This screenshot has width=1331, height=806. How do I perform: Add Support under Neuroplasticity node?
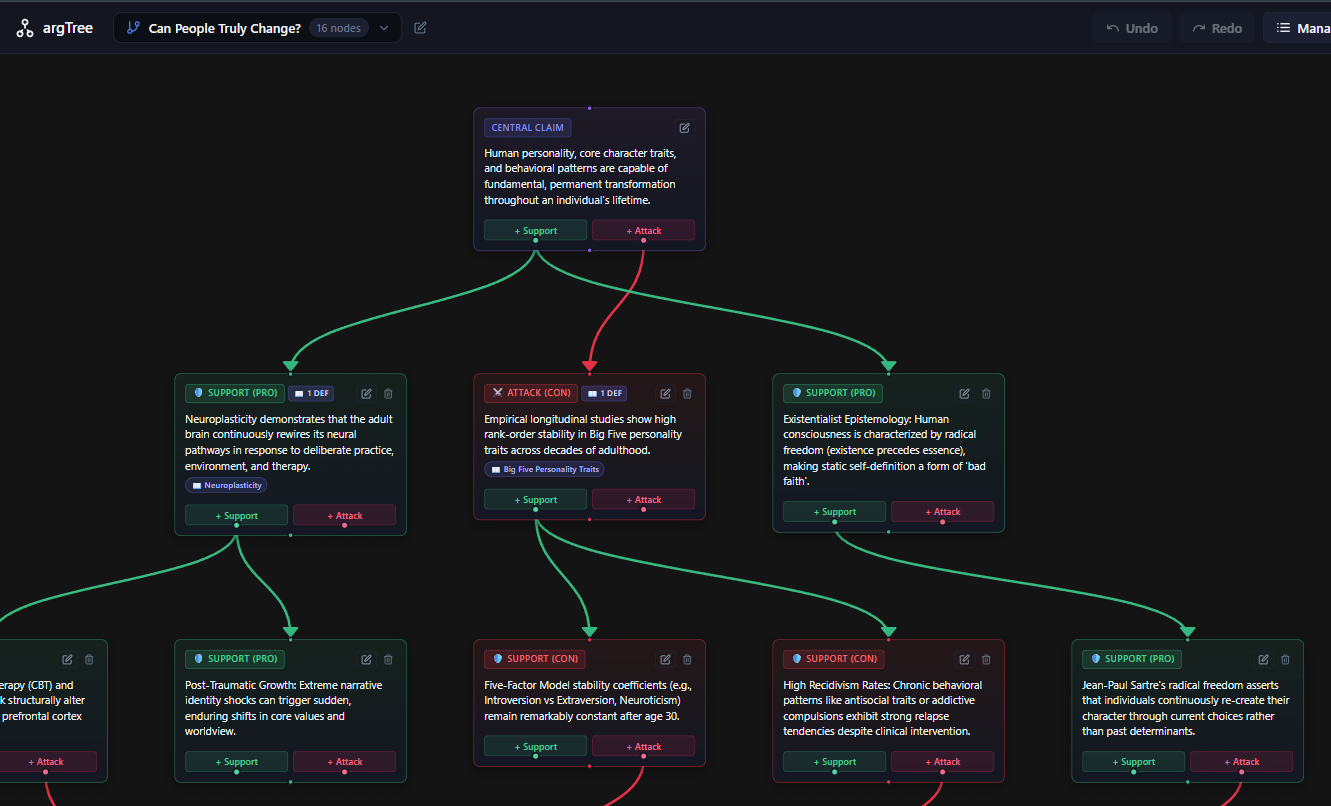coord(236,515)
